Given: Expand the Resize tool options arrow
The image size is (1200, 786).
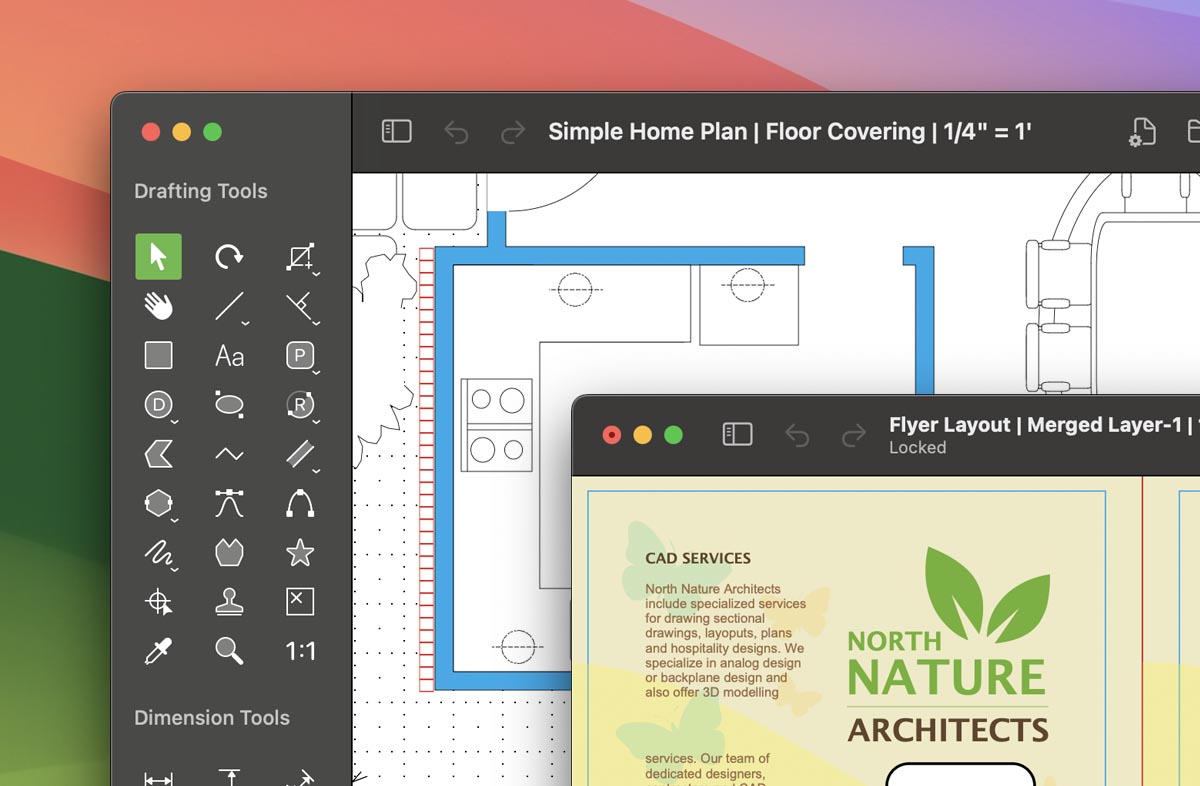Looking at the screenshot, I should (x=316, y=273).
